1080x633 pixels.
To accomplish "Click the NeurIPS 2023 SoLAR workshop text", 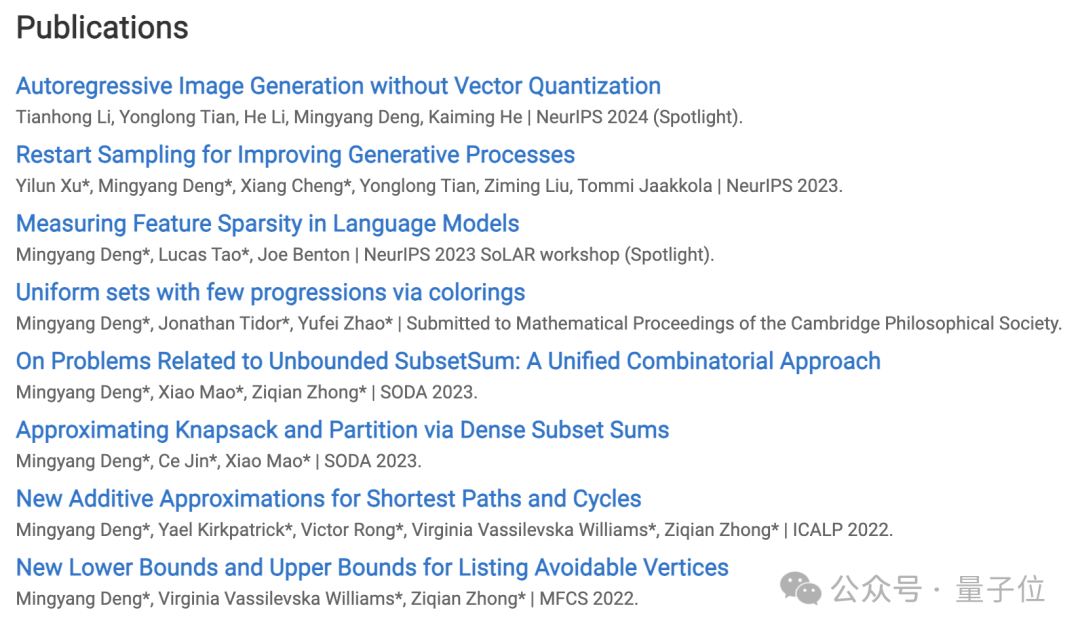I will click(492, 255).
